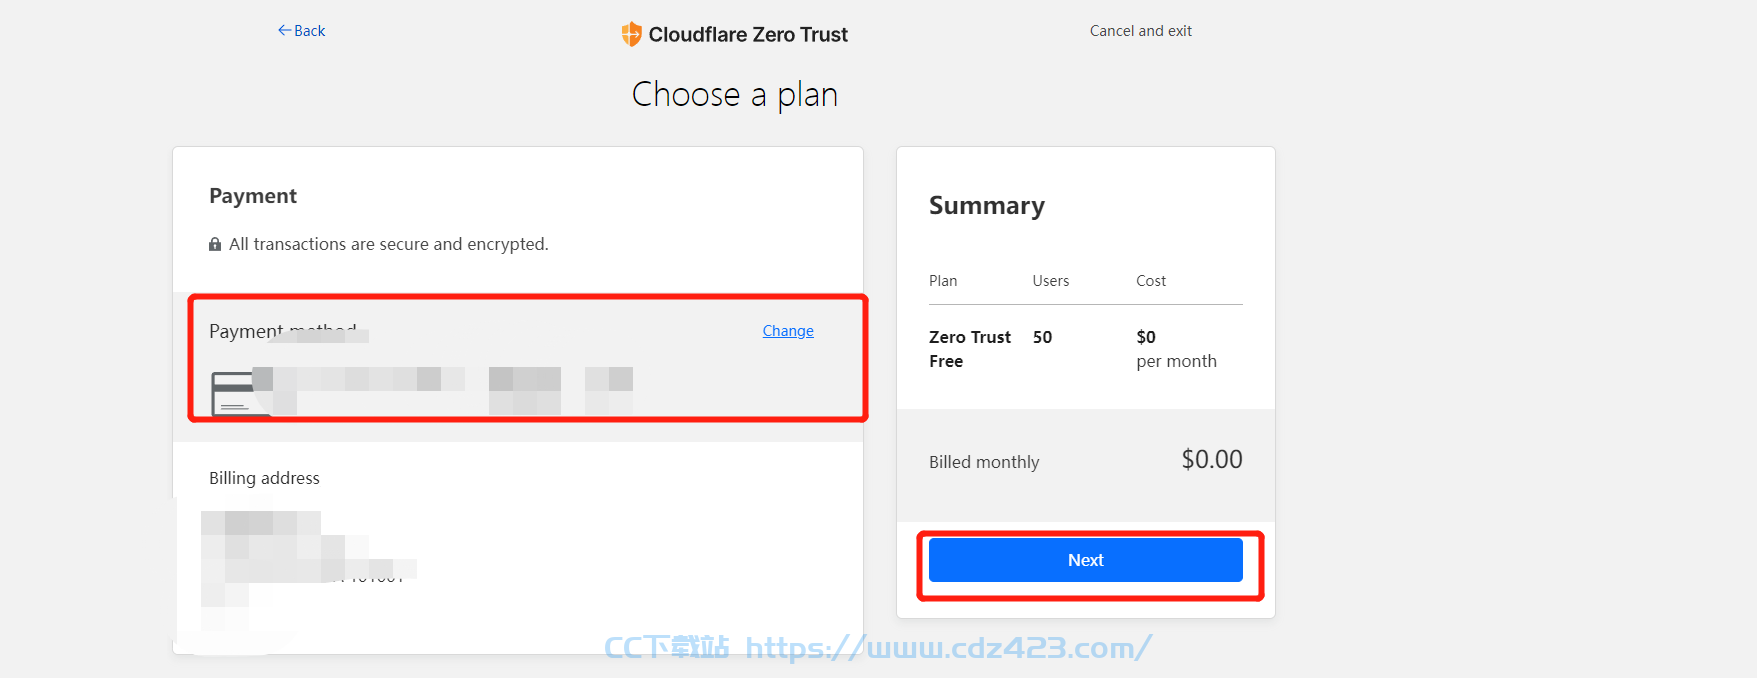Change the payment method

tap(788, 331)
